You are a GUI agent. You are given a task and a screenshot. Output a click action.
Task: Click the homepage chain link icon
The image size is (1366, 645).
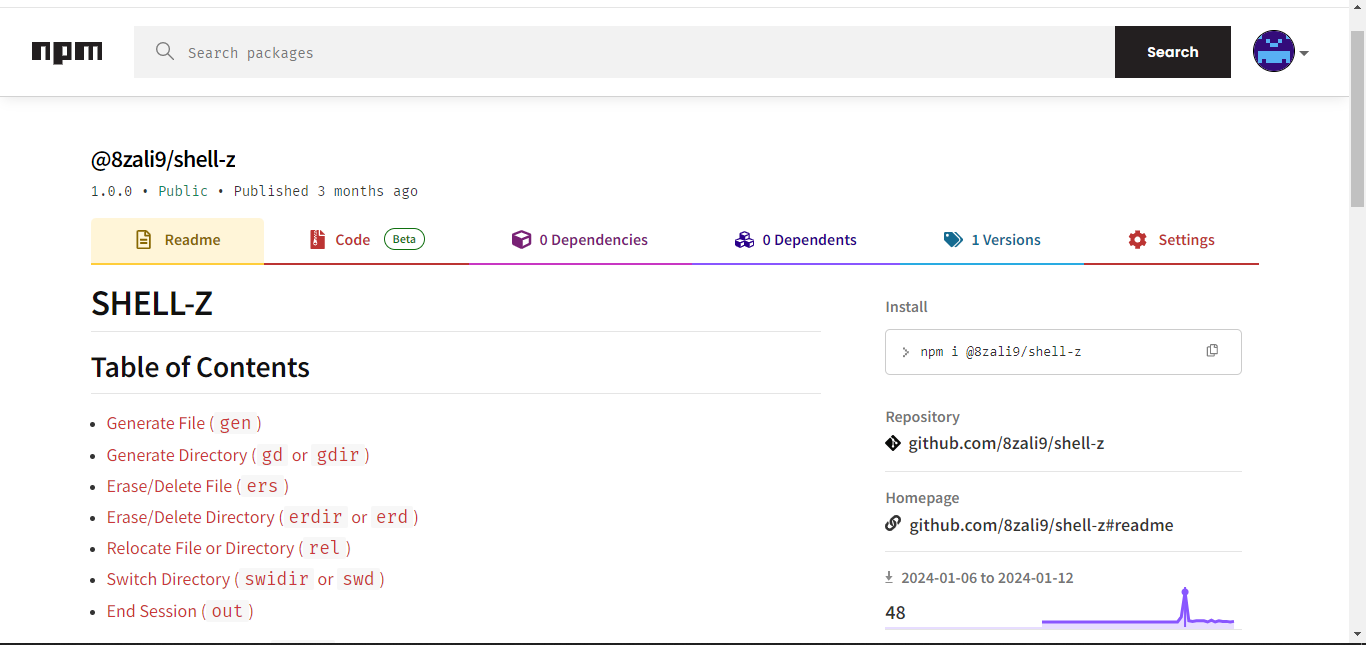click(893, 524)
